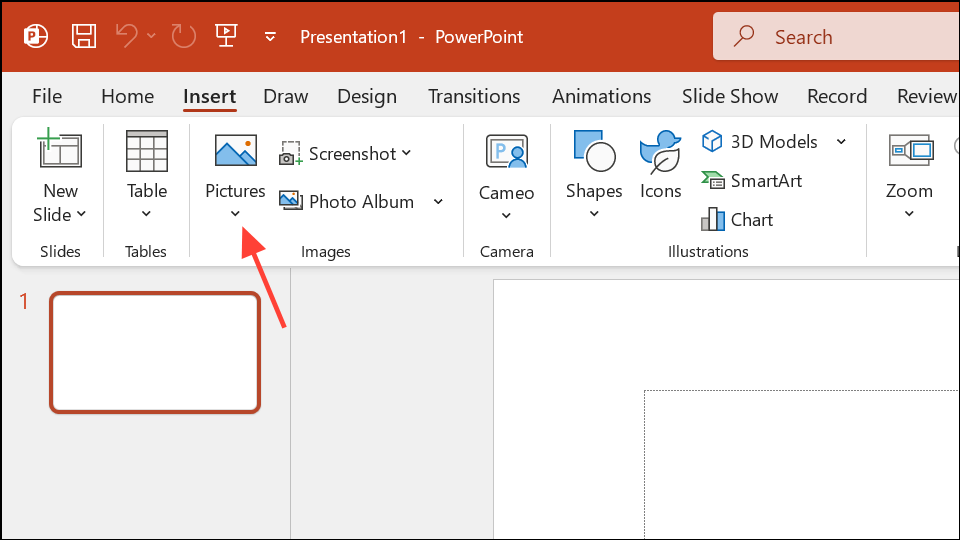
Task: Insert Icons from Illustrations group
Action: (661, 165)
